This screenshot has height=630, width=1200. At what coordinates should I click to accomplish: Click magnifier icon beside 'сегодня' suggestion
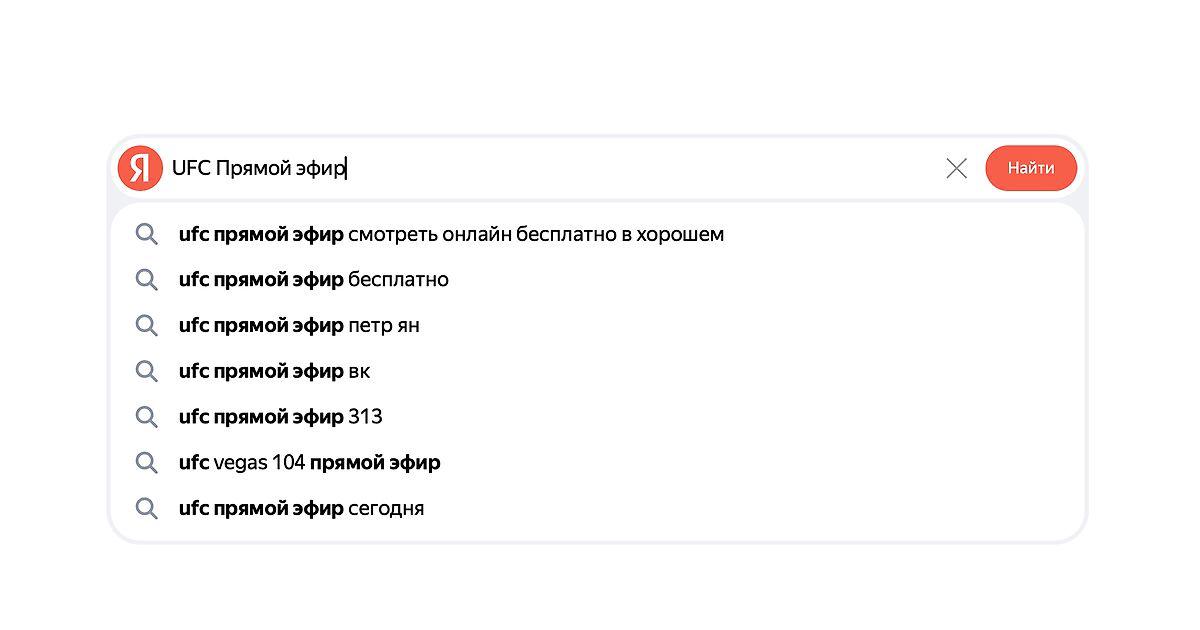(147, 509)
